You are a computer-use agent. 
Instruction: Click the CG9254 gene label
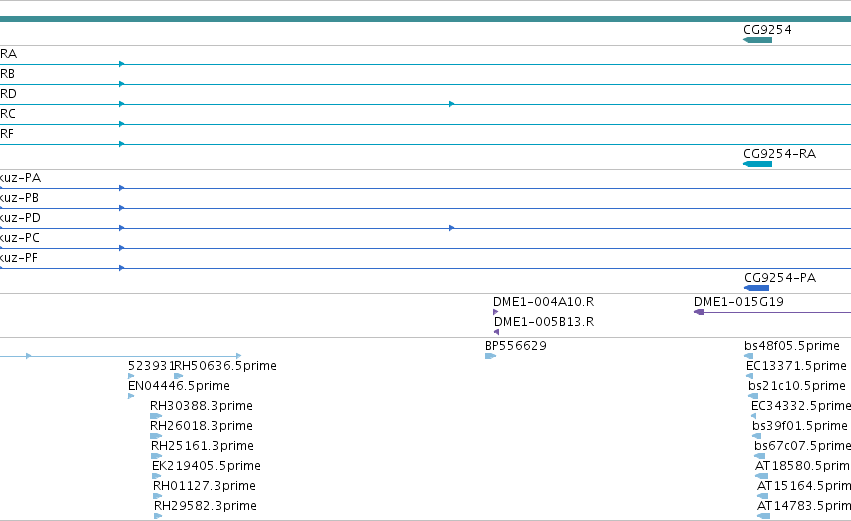coord(767,30)
